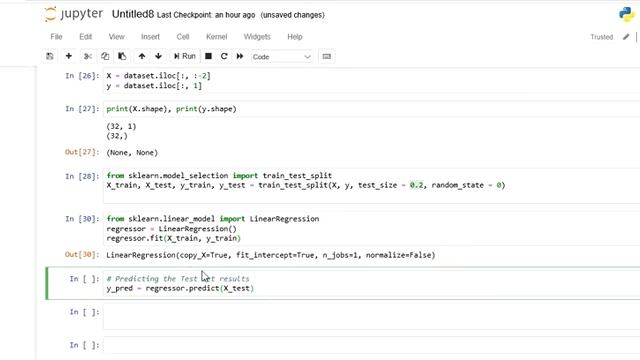The width and height of the screenshot is (640, 360).
Task: Open the File menu
Action: pos(56,37)
